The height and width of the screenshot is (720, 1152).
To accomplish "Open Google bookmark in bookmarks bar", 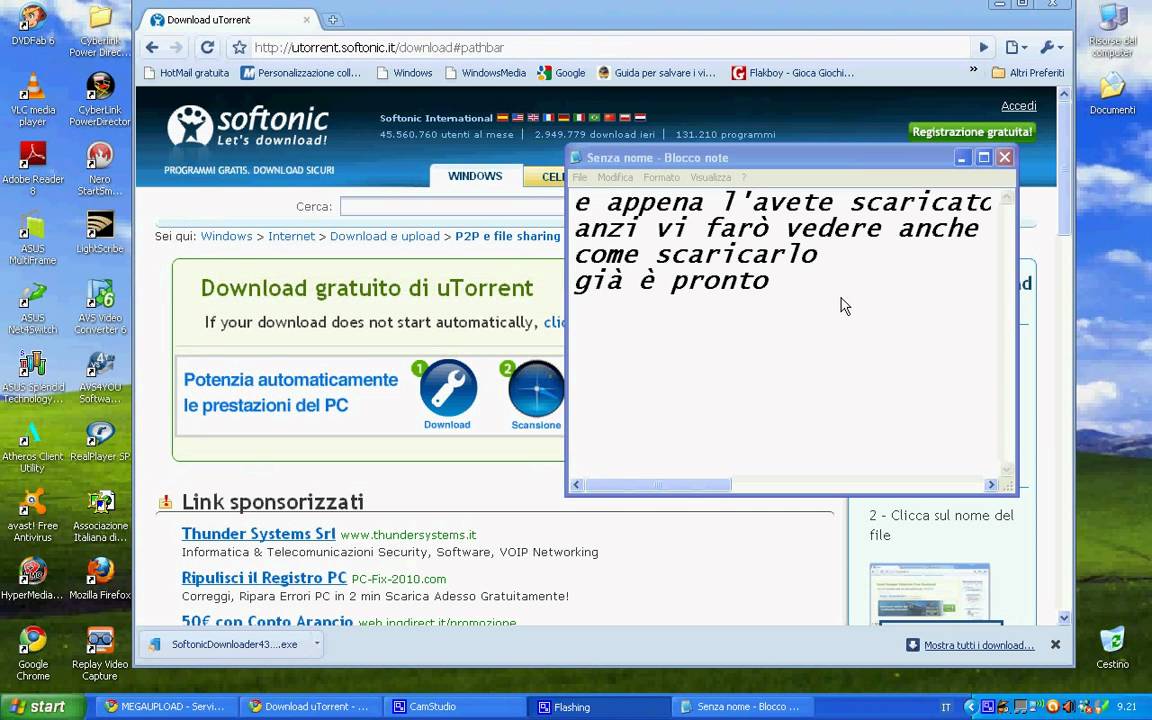I will (561, 73).
